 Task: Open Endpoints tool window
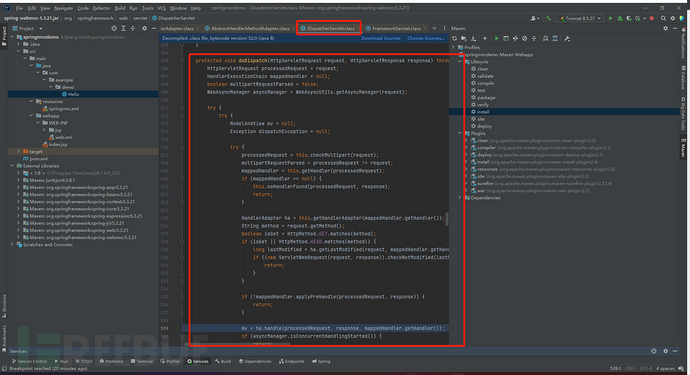pyautogui.click(x=291, y=361)
